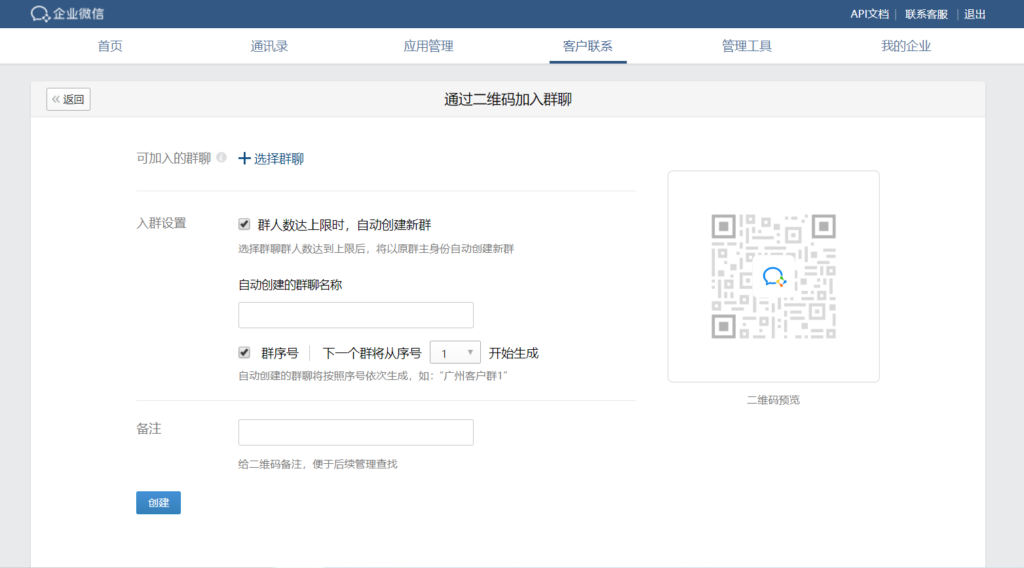Viewport: 1024px width, 568px height.
Task: Click 退出 to log out
Action: coord(974,14)
